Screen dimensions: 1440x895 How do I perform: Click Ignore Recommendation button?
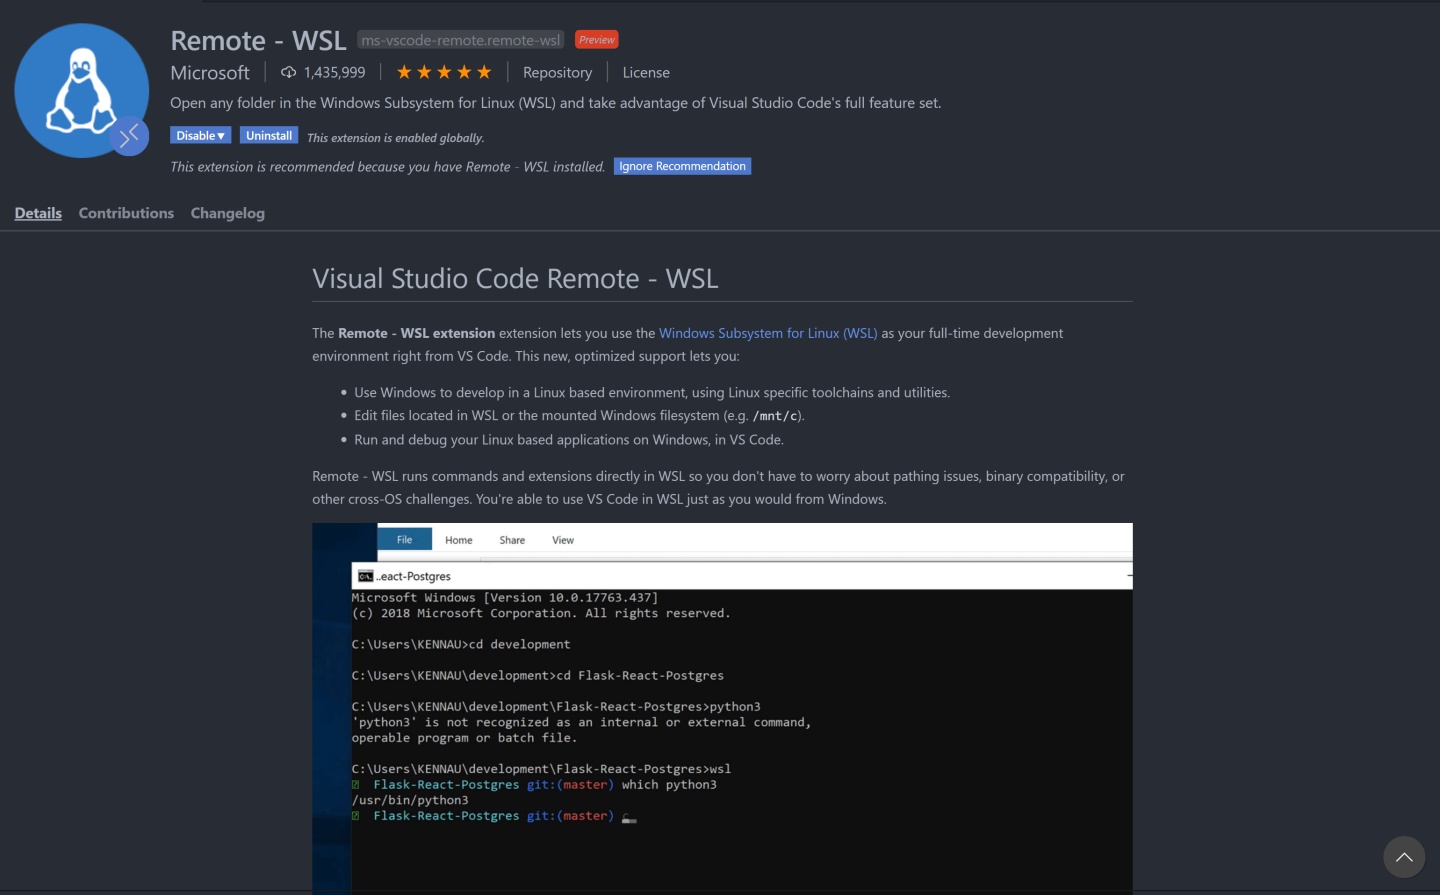[682, 166]
